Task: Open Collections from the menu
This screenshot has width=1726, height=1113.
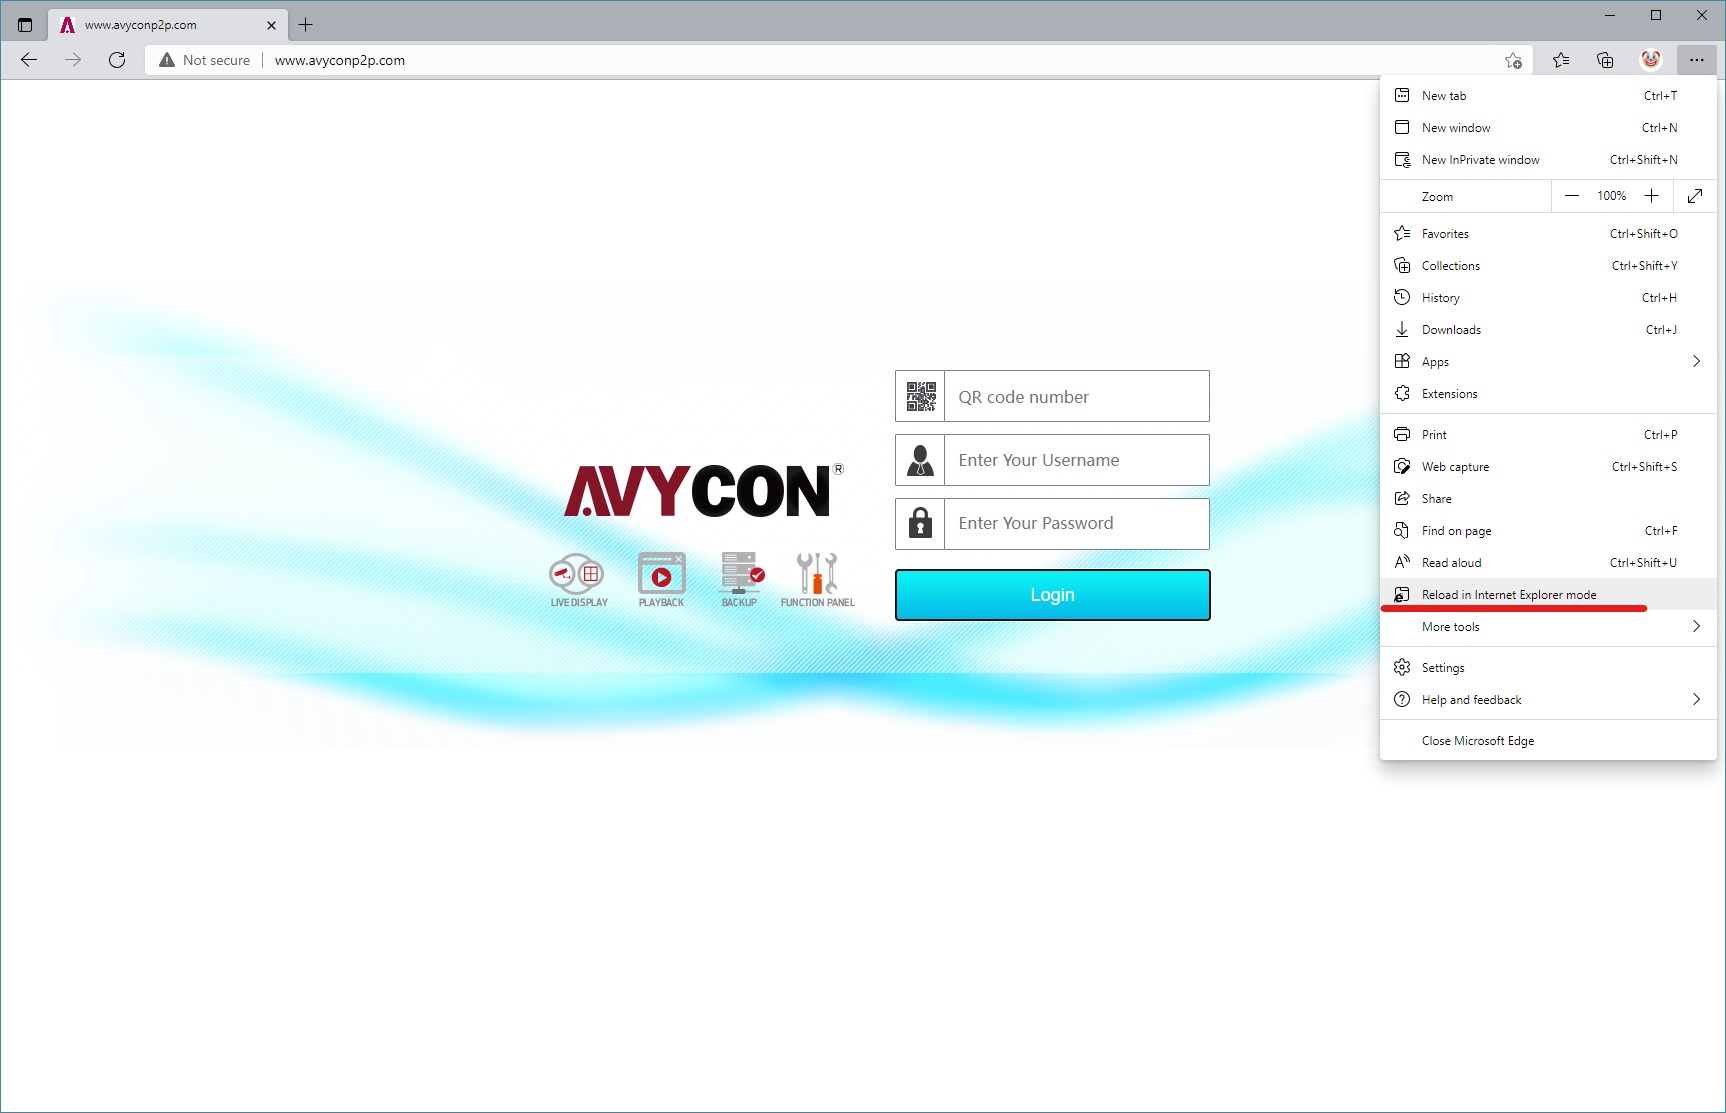Action: 1548,266
